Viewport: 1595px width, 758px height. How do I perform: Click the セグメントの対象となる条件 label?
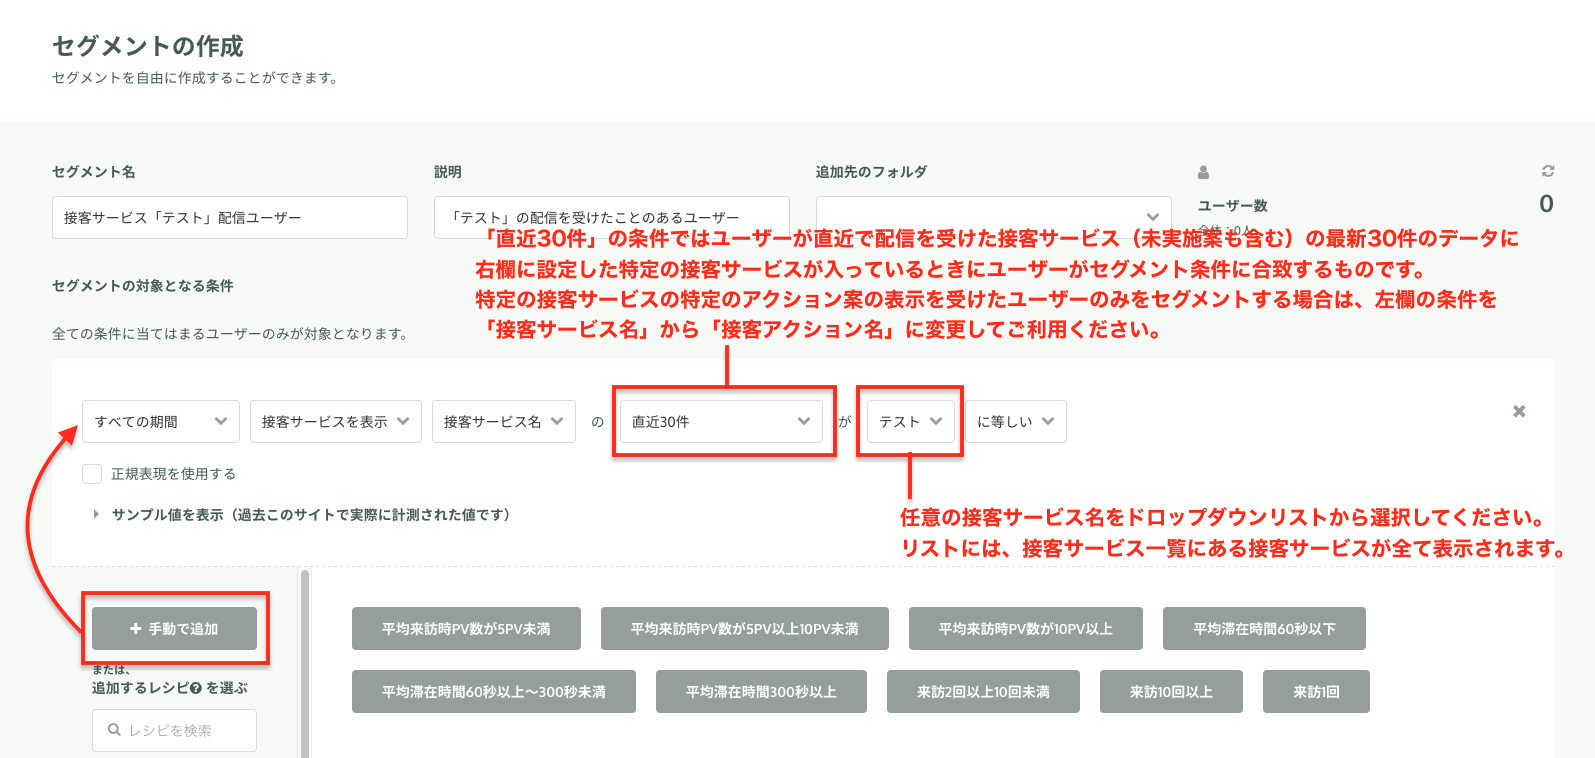click(x=143, y=285)
